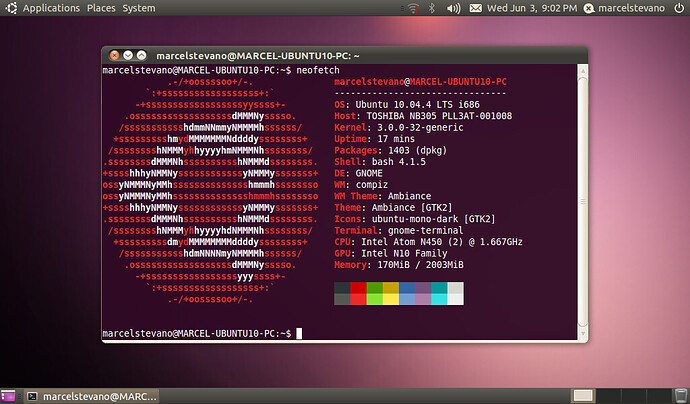Close the terminal window
The image size is (690, 404).
114,55
